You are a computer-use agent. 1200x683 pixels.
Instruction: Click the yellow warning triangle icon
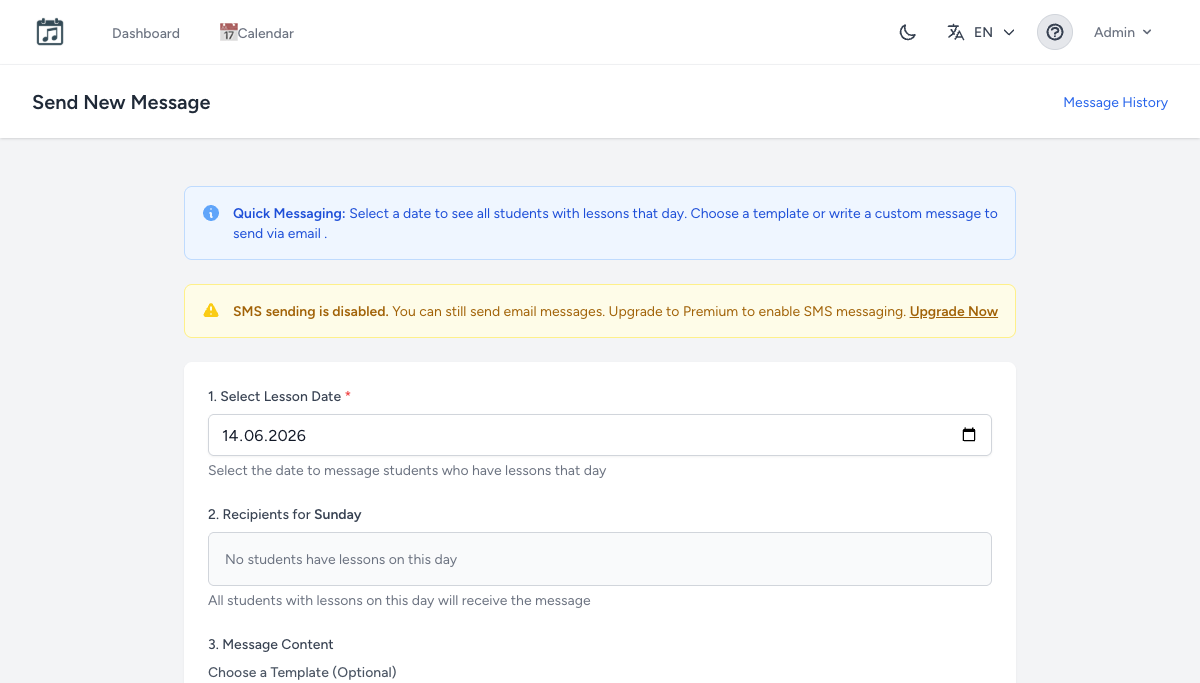tap(211, 311)
